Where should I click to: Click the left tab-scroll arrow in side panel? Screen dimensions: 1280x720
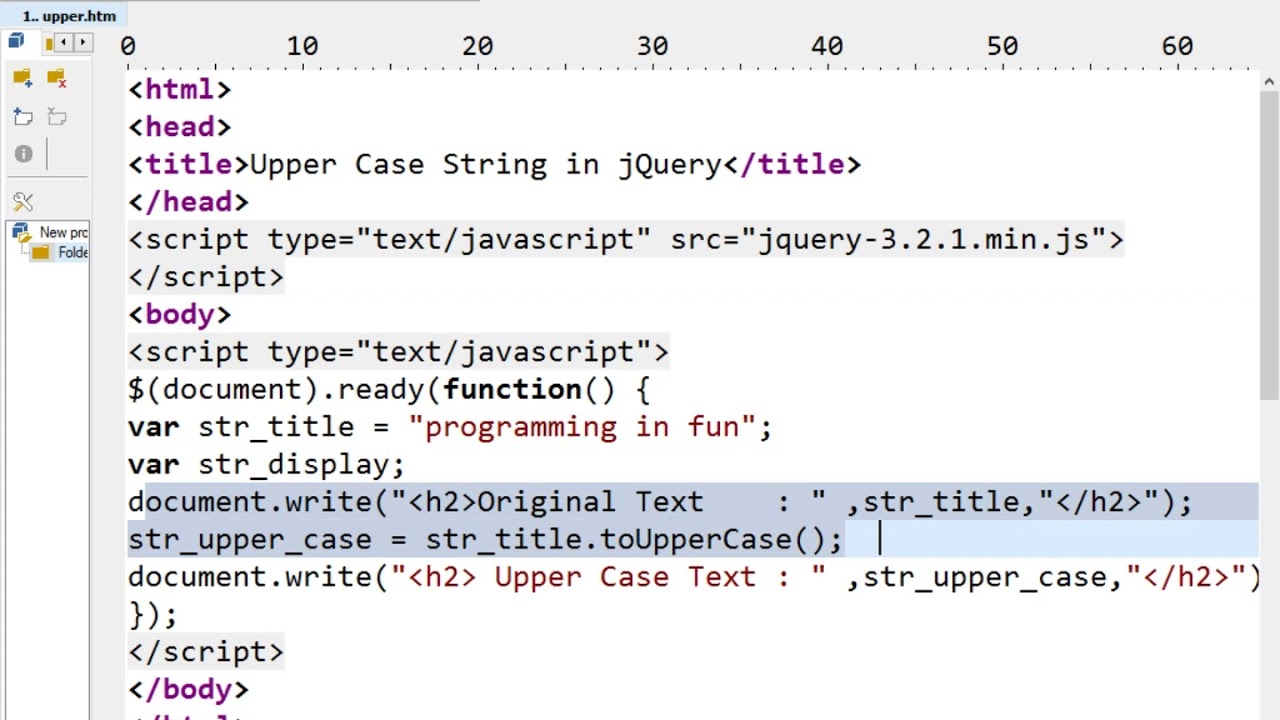[63, 43]
